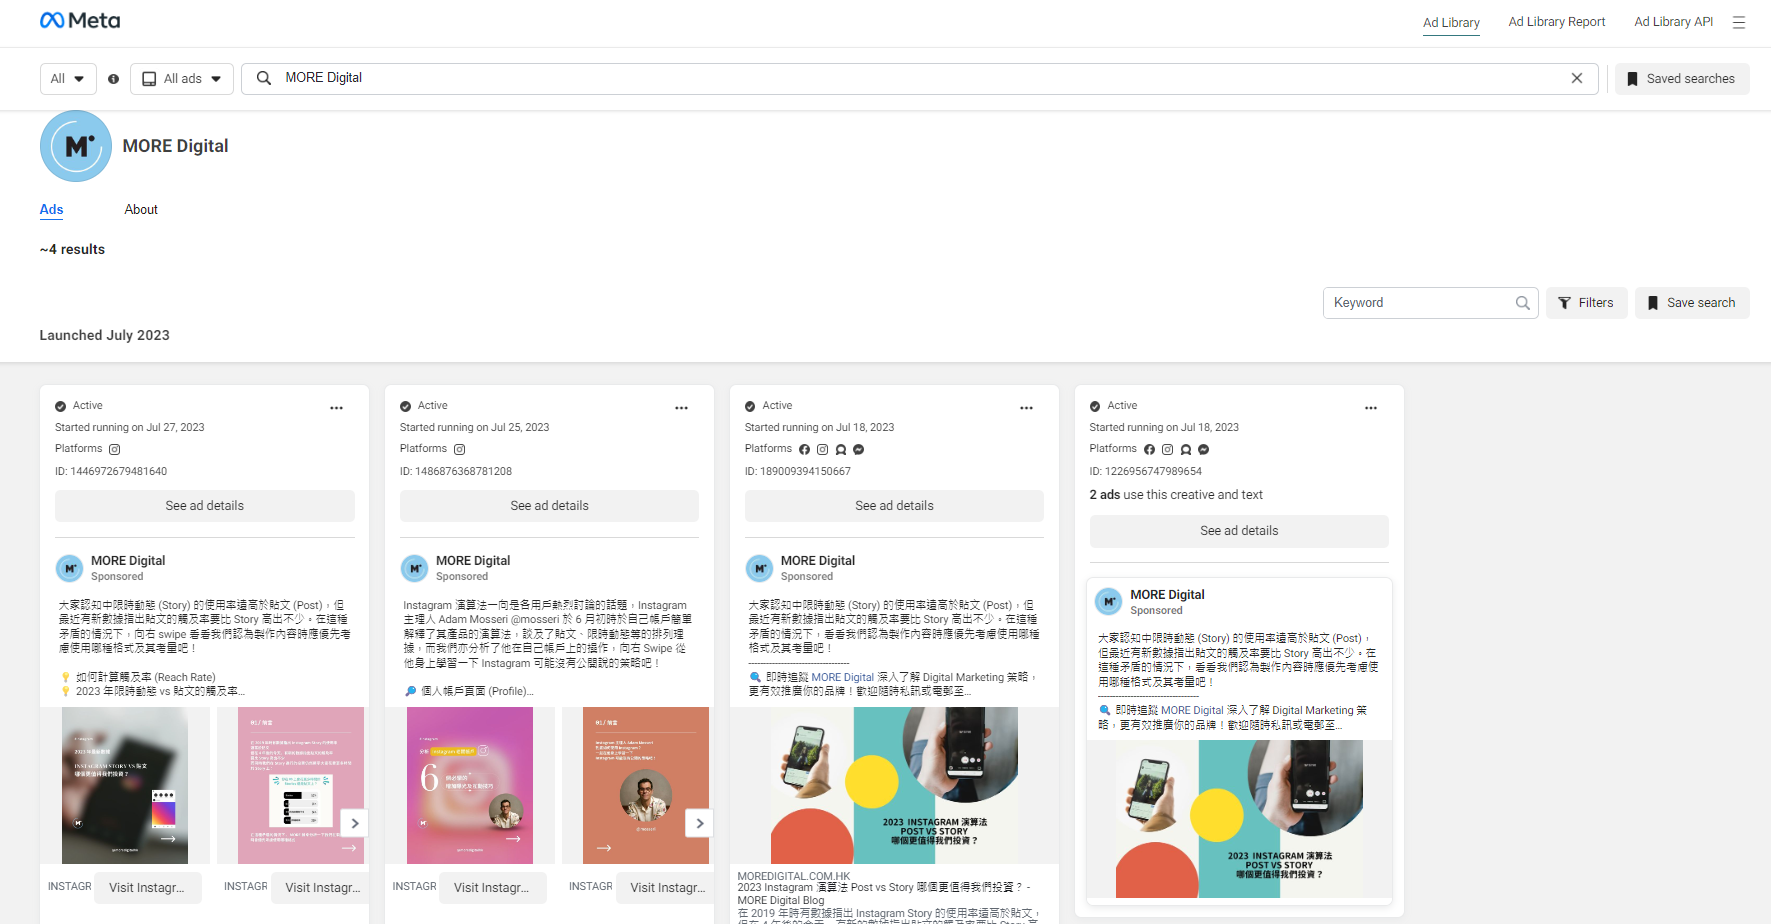Click MORE Digital link in ad 189009394150667 text
The height and width of the screenshot is (924, 1771).
[x=842, y=677]
